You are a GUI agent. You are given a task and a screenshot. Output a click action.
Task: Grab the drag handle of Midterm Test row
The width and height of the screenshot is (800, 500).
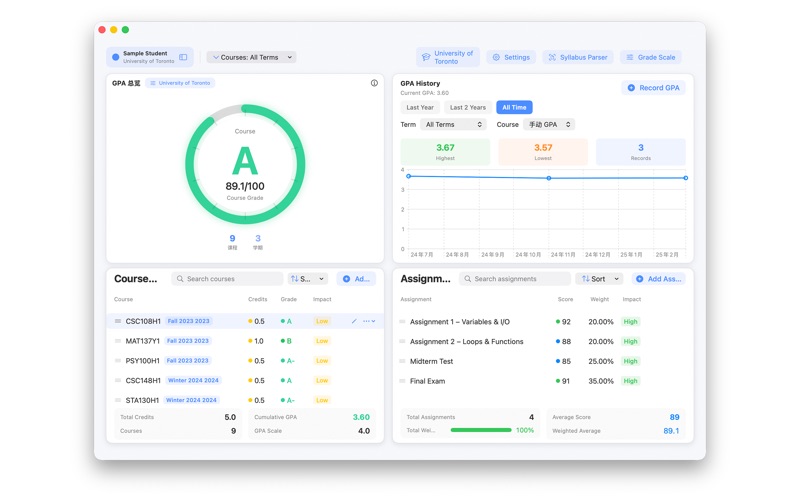tap(402, 361)
